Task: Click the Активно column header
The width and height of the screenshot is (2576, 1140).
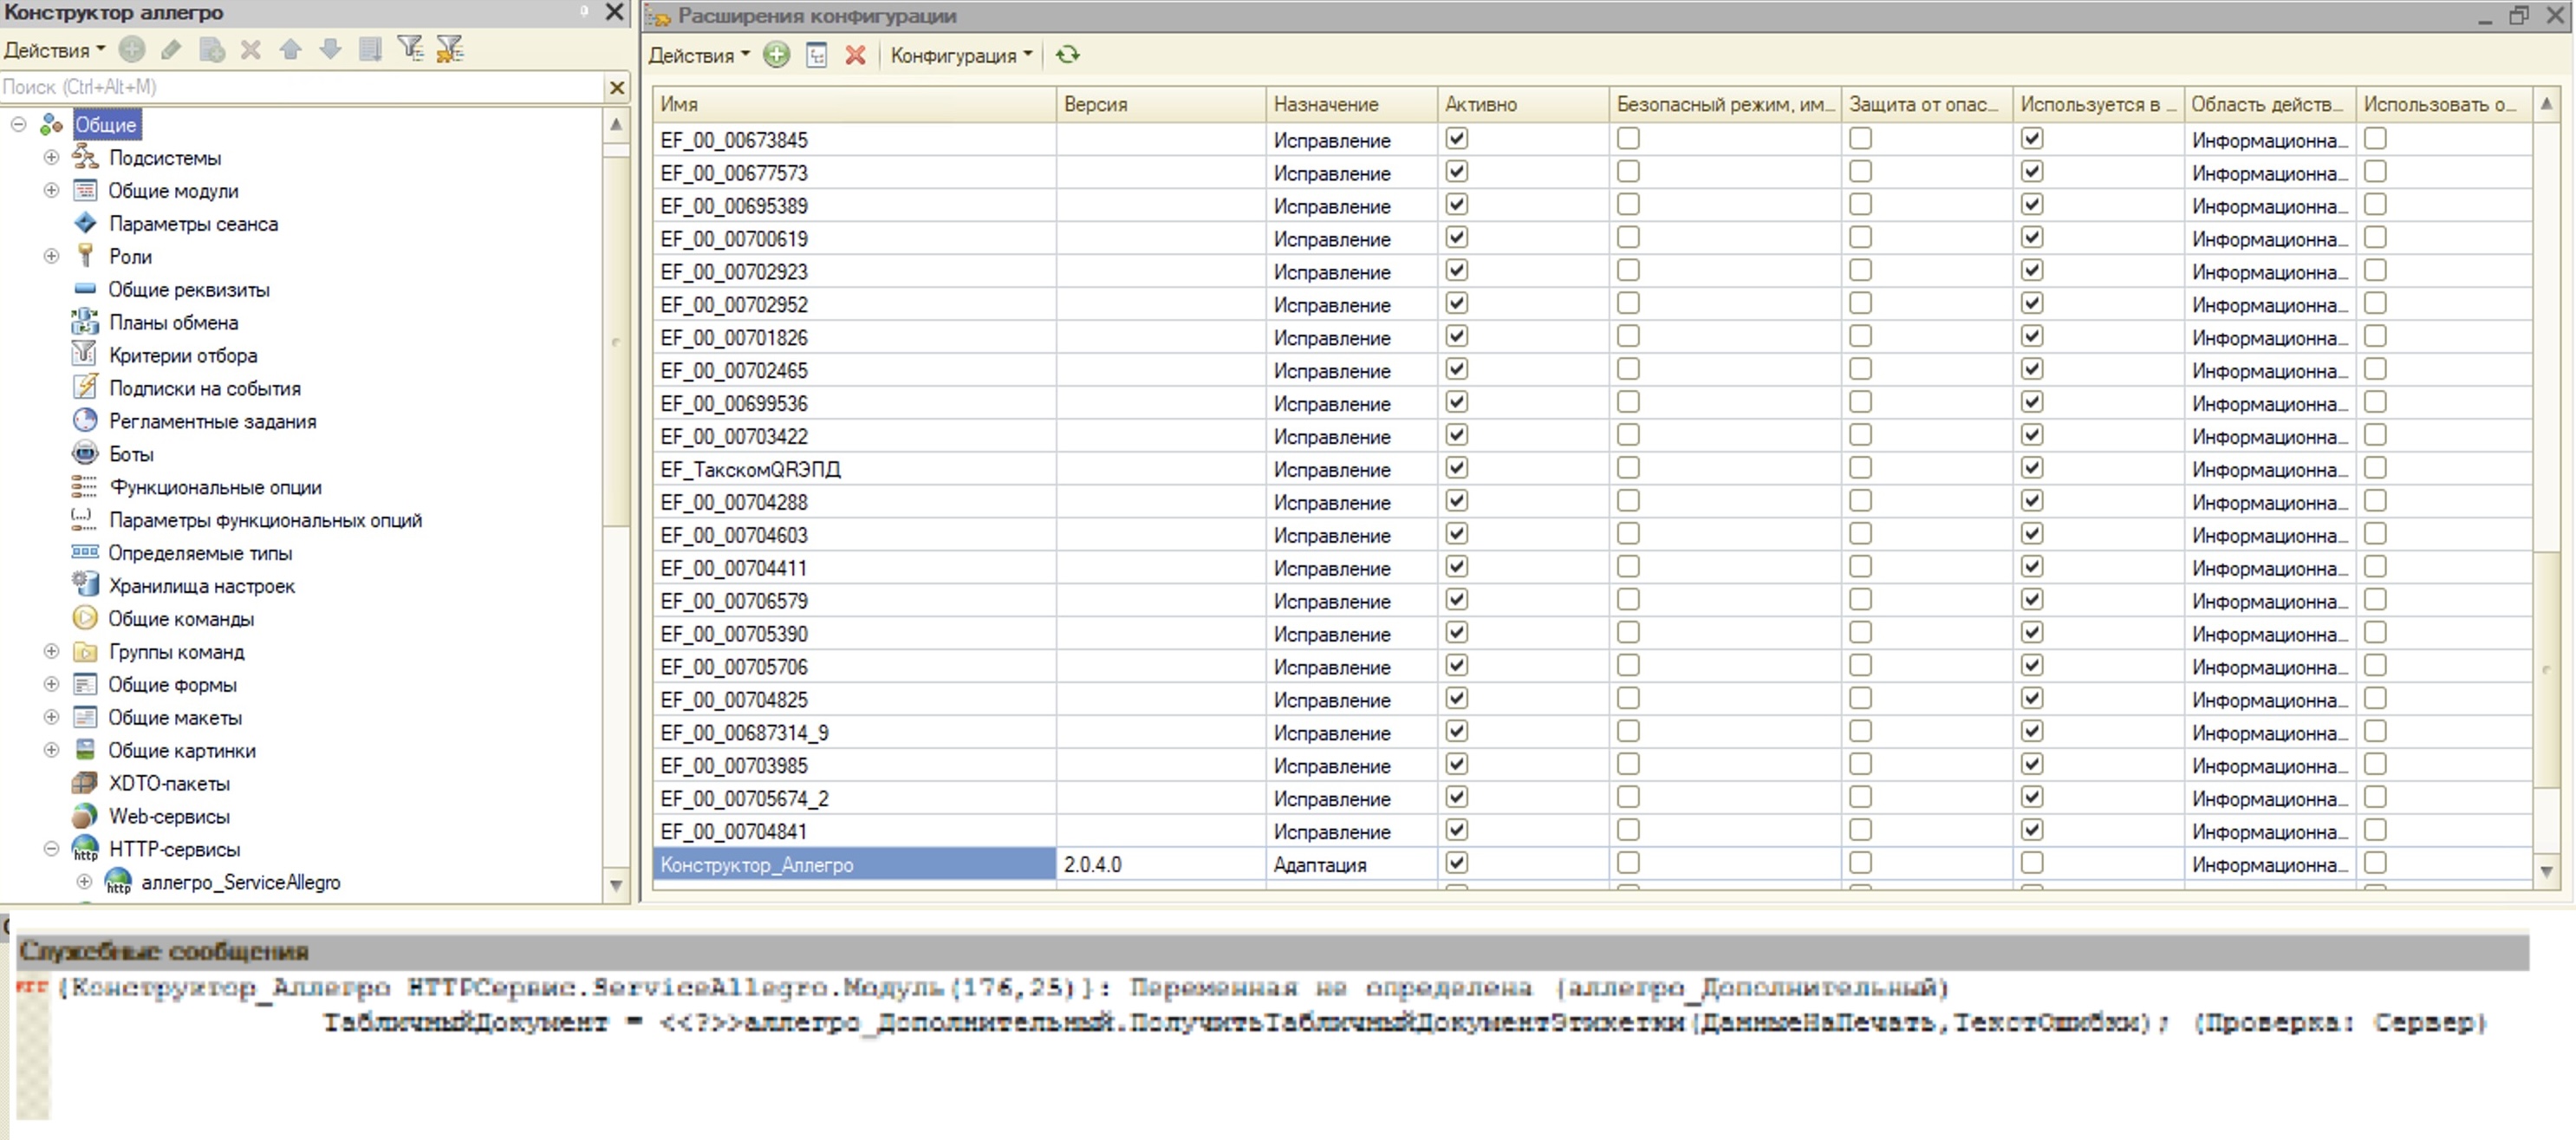Action: [x=1524, y=104]
